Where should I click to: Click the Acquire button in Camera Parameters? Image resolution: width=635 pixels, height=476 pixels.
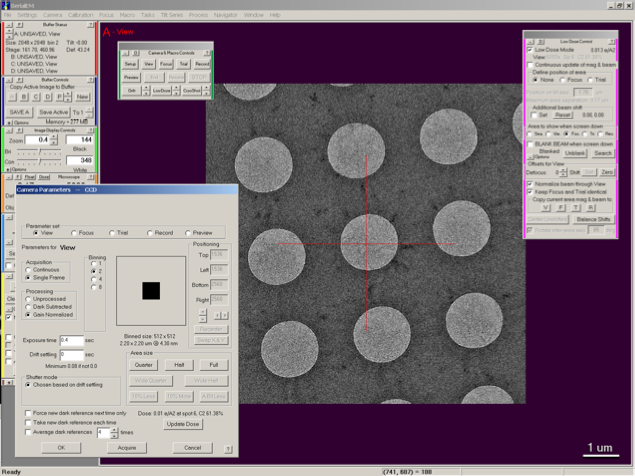pyautogui.click(x=126, y=448)
